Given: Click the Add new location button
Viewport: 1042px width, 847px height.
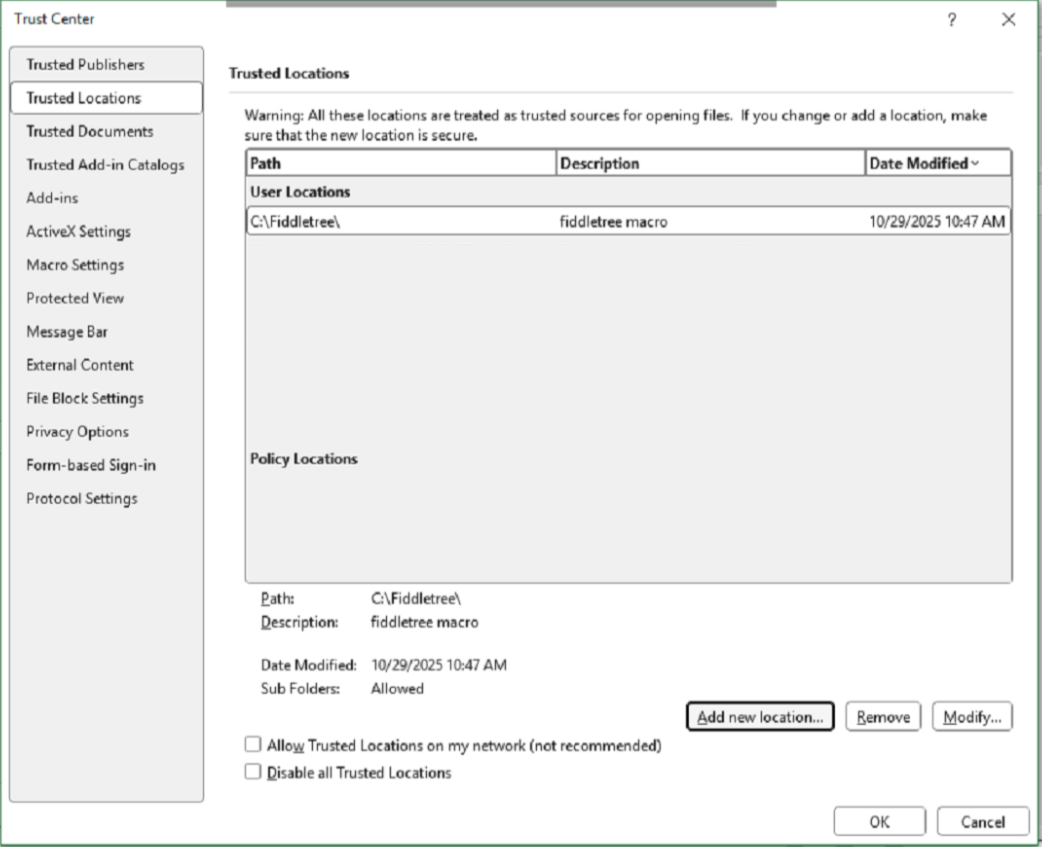Looking at the screenshot, I should [x=760, y=717].
